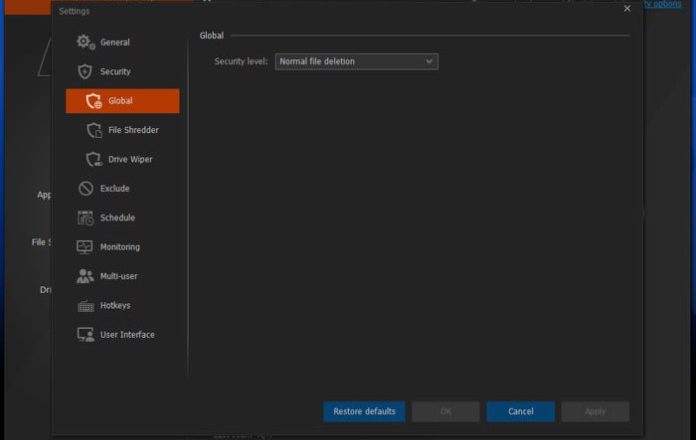Image resolution: width=696 pixels, height=440 pixels.
Task: Click the Drive Wiper icon
Action: pos(94,159)
